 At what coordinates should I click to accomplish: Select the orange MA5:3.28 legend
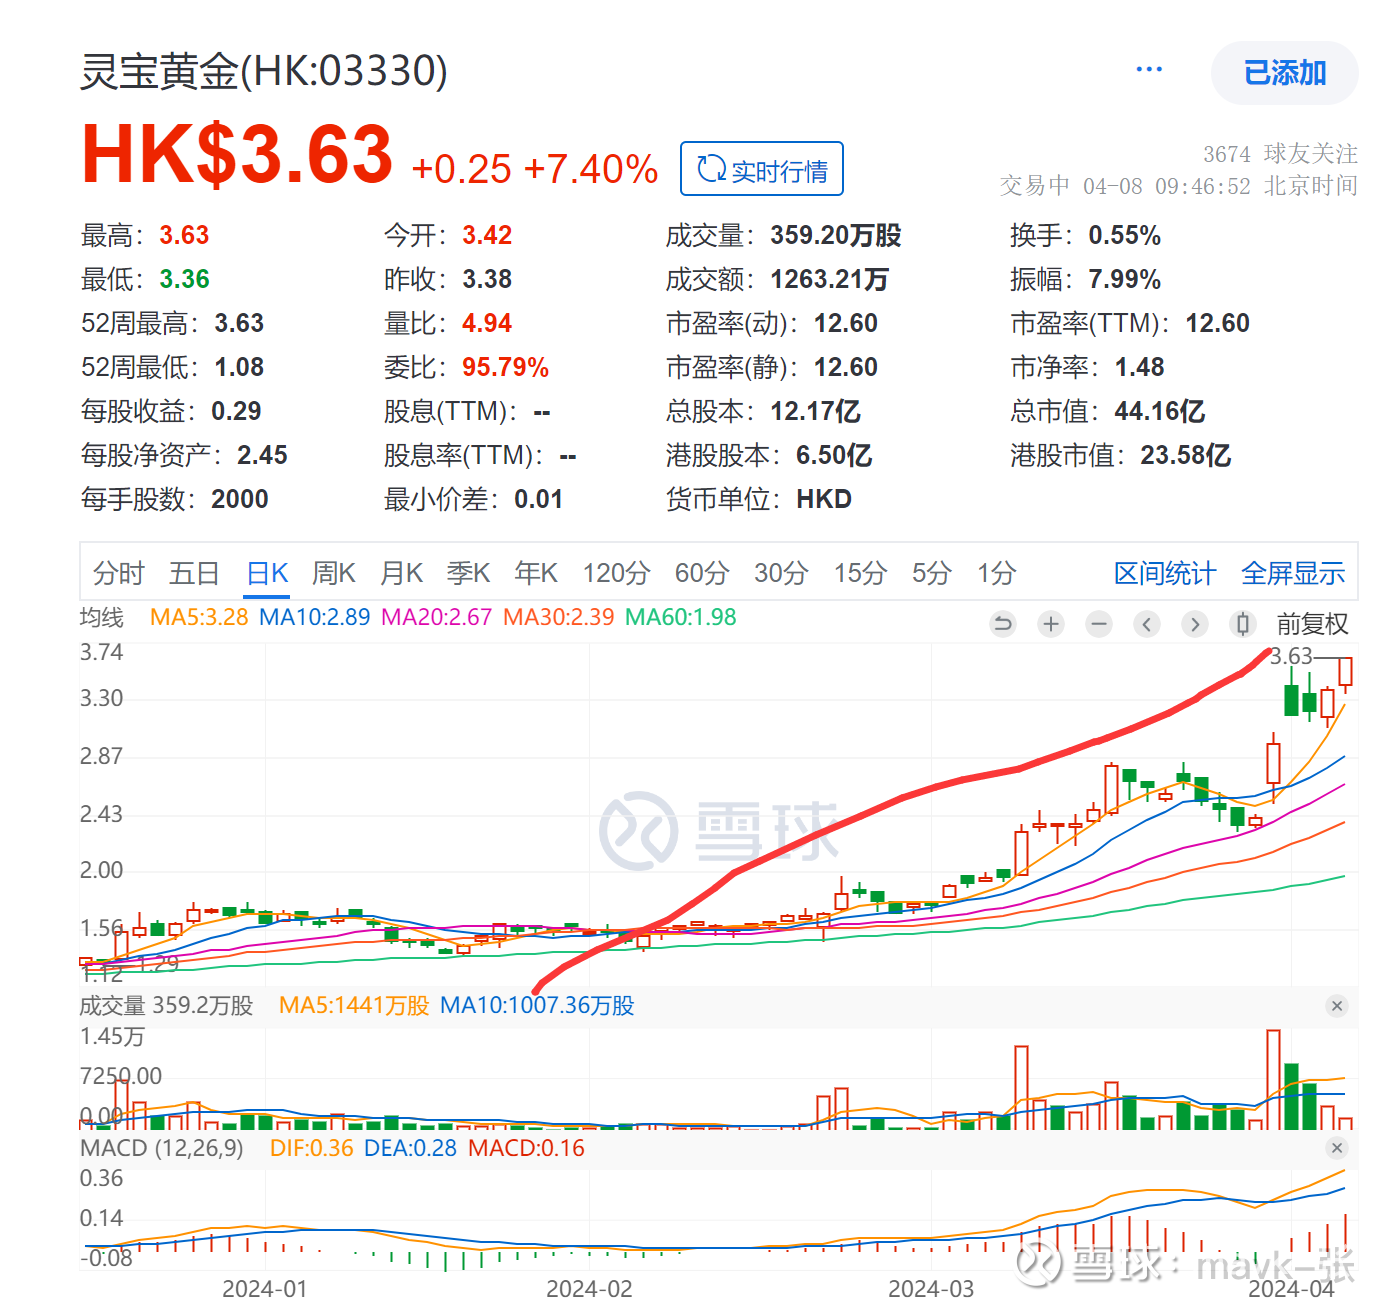(199, 617)
